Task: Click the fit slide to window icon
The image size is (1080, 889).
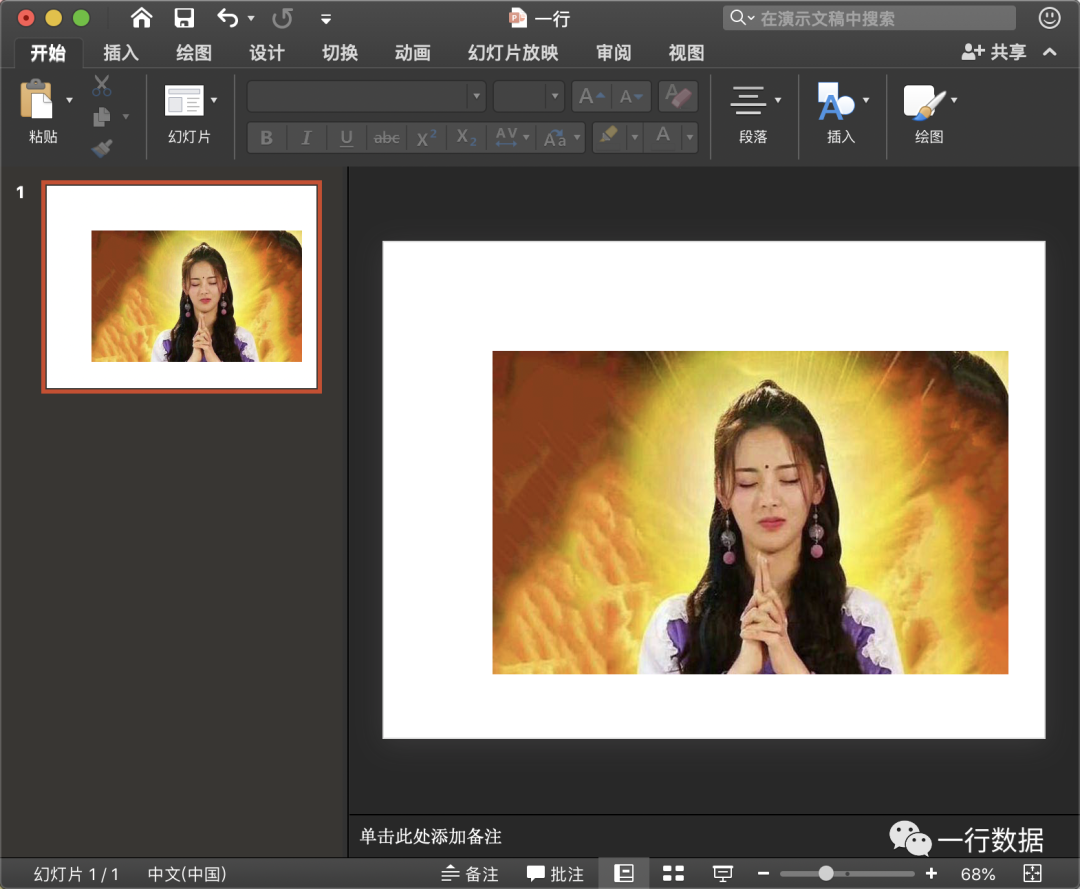Action: (x=1032, y=873)
